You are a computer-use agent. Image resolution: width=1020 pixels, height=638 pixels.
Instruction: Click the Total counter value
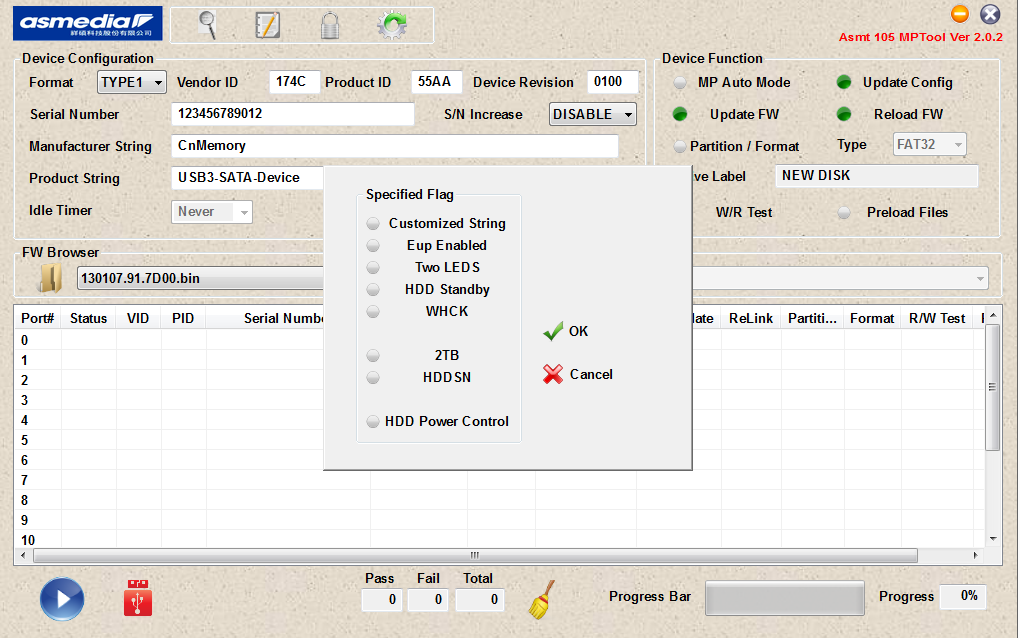[x=480, y=600]
